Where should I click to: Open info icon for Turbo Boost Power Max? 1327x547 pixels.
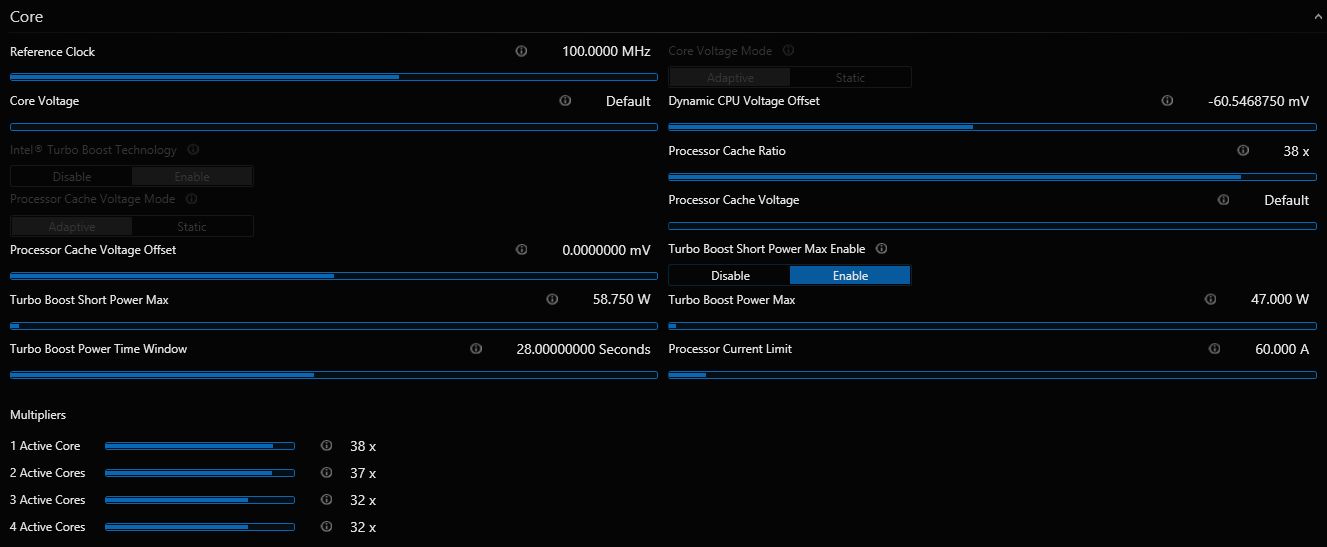pos(1210,299)
